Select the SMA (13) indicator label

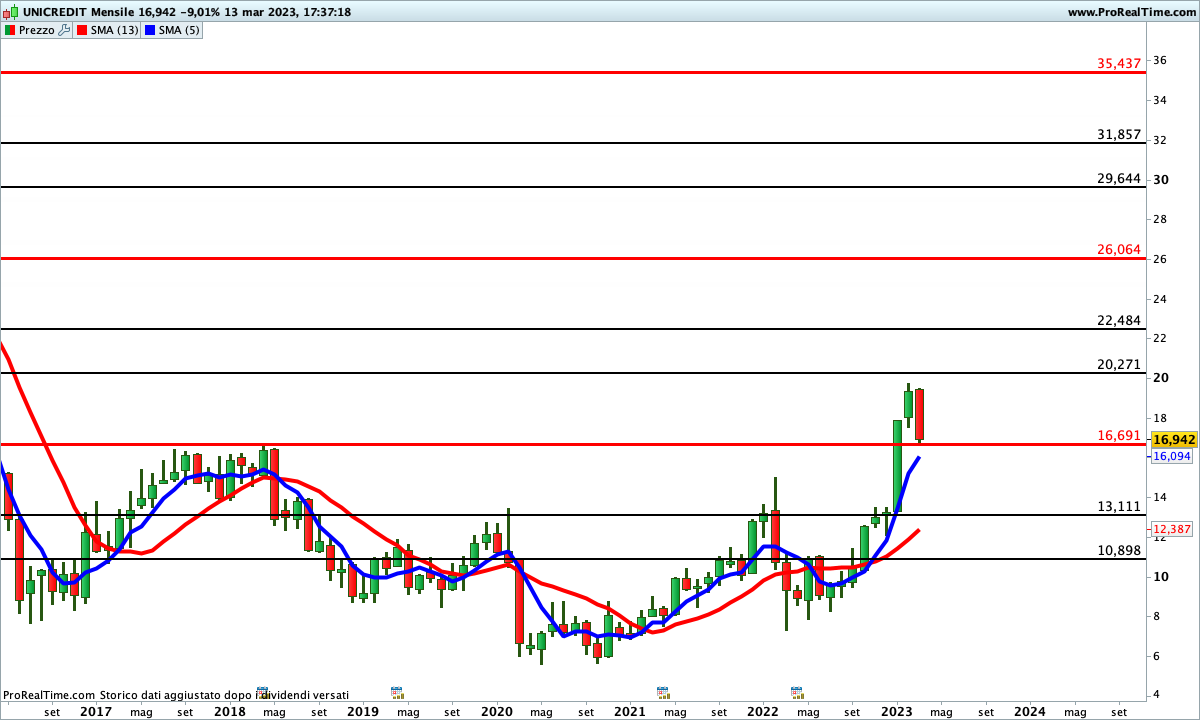pos(115,30)
